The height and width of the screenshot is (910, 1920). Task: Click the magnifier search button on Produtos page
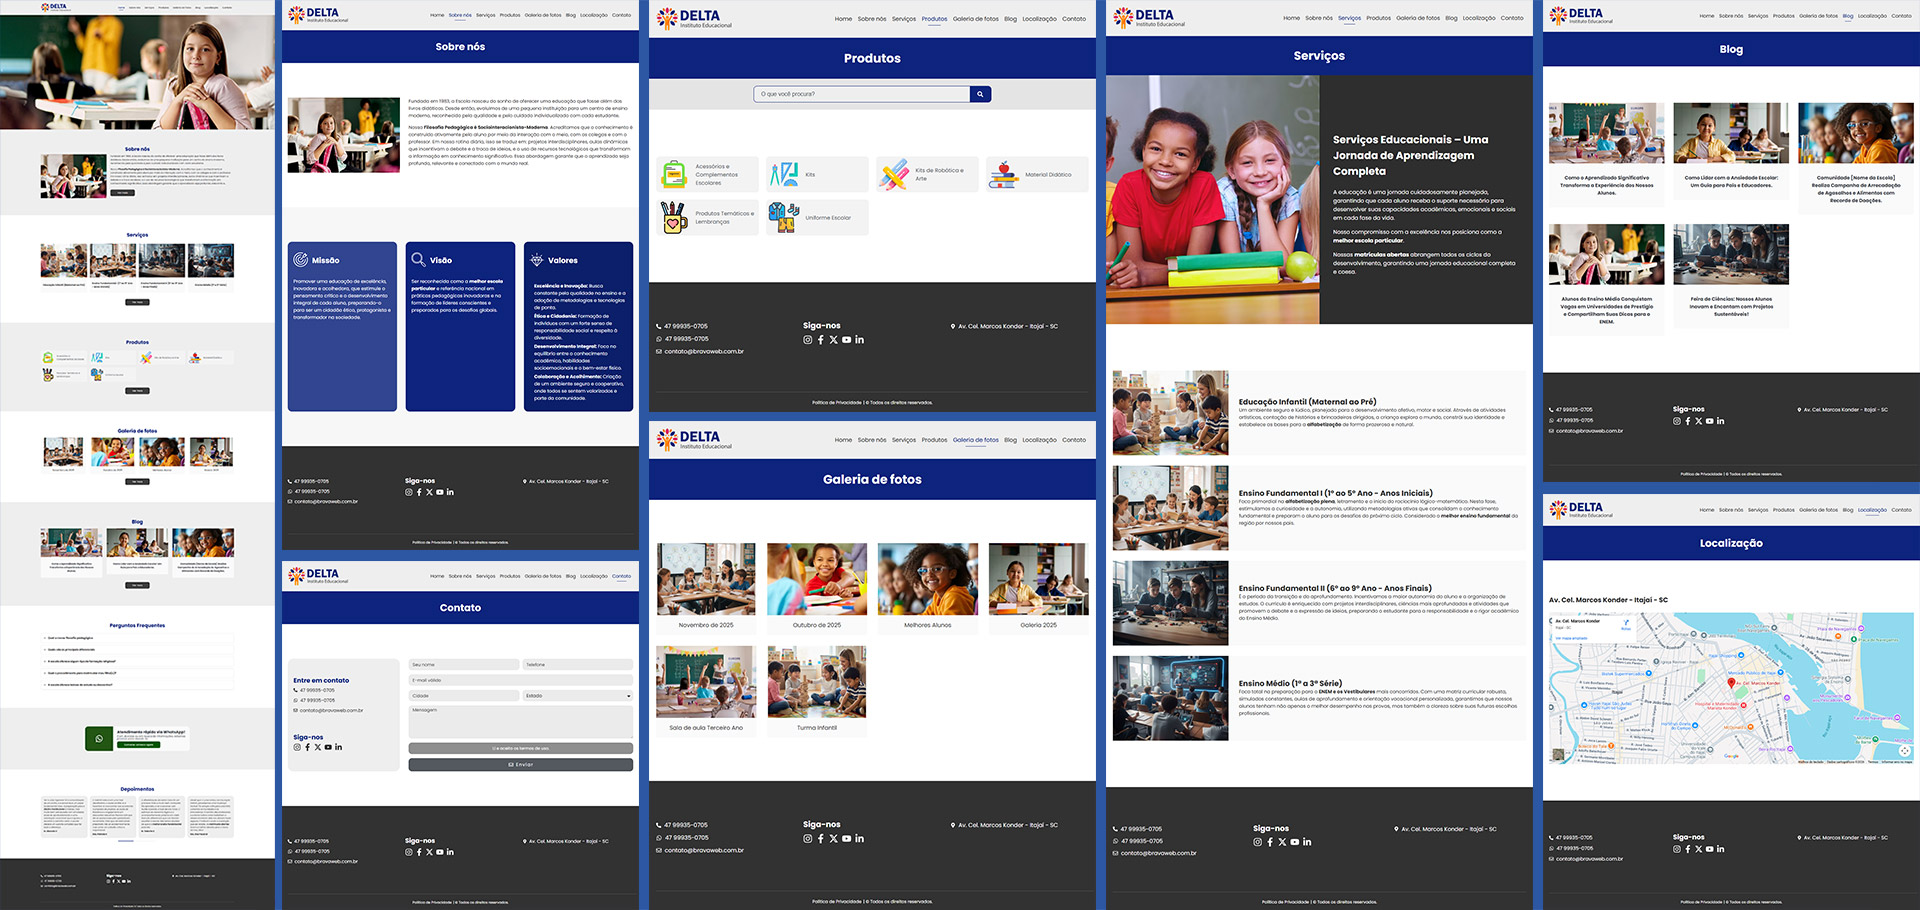point(980,94)
